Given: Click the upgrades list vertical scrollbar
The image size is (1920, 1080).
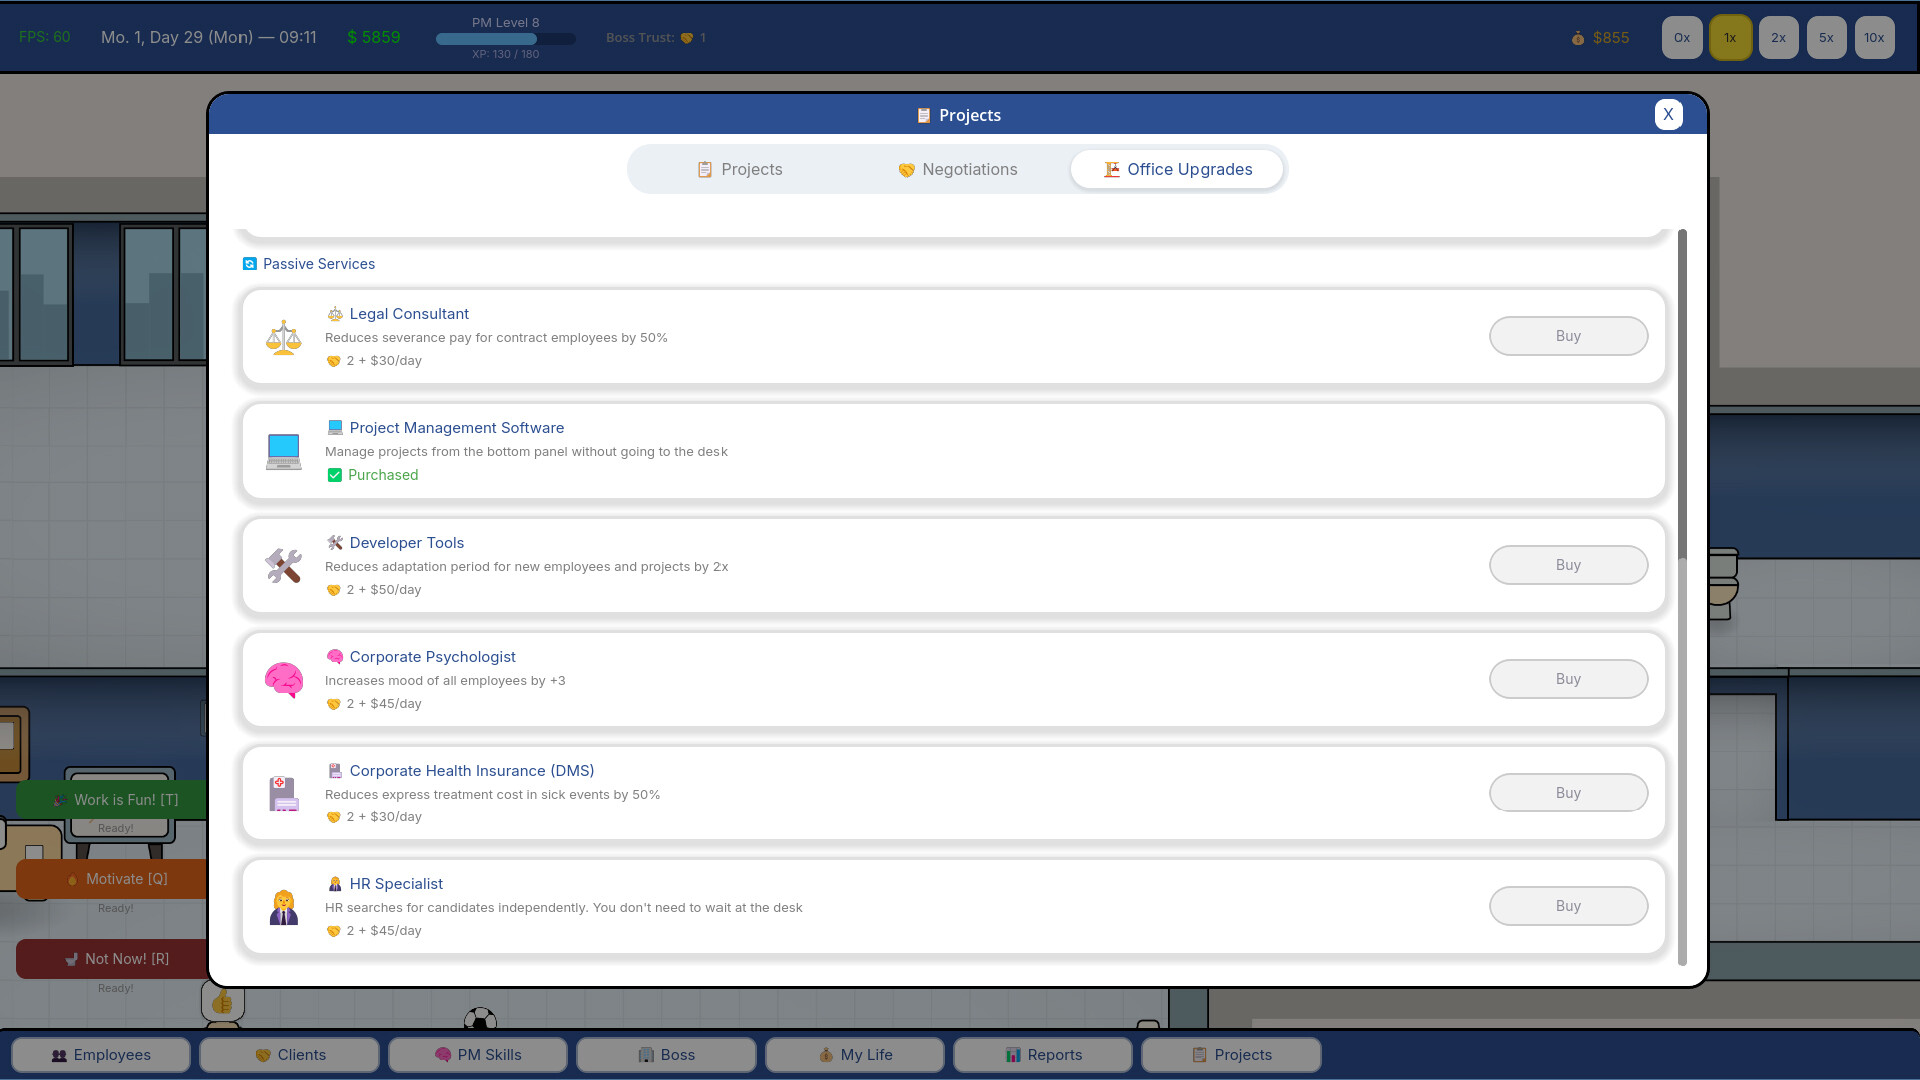Looking at the screenshot, I should click(x=1681, y=395).
